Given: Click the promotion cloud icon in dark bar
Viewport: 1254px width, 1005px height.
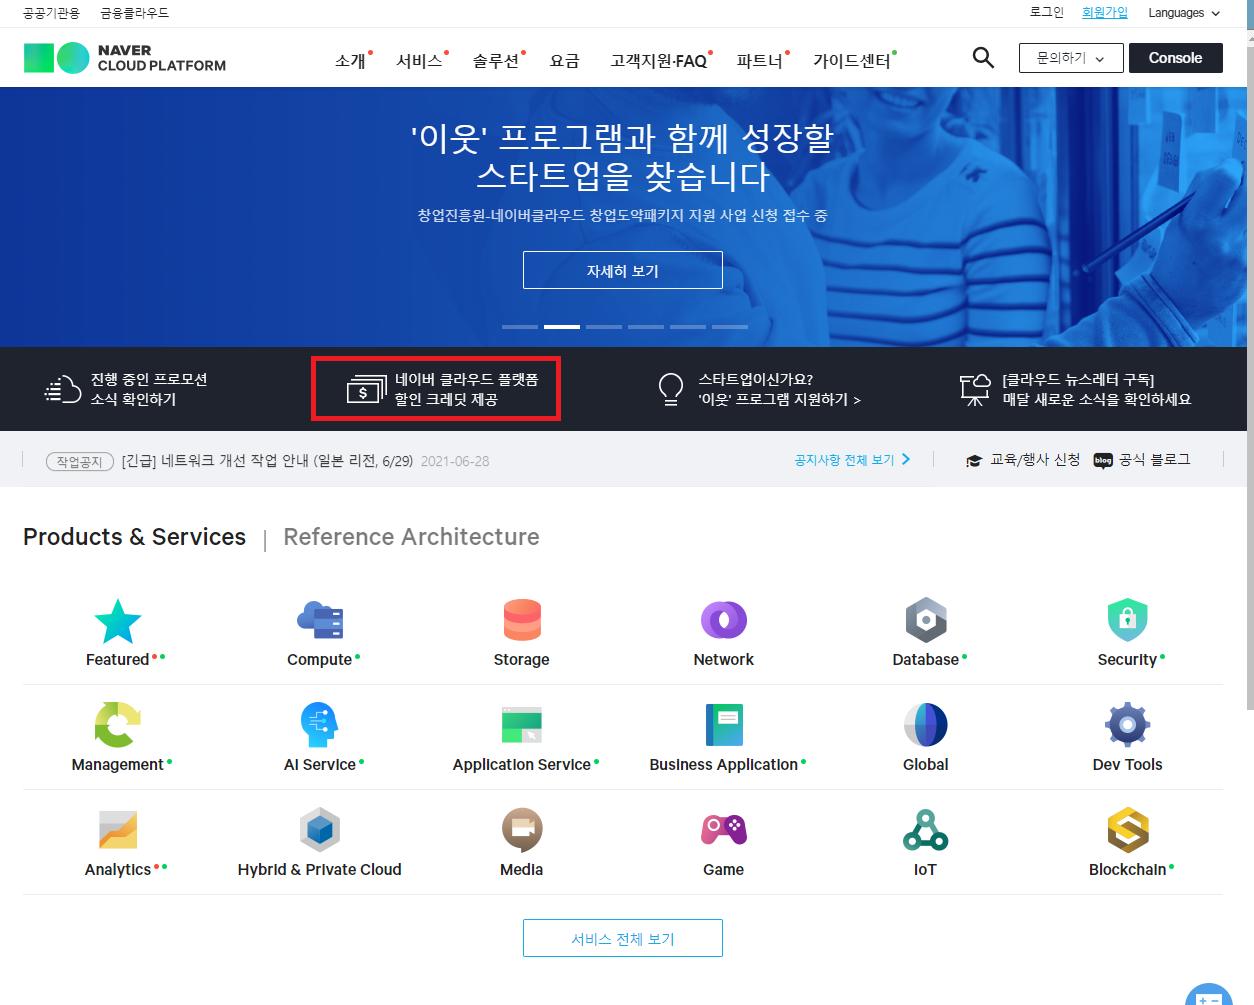Looking at the screenshot, I should point(63,389).
